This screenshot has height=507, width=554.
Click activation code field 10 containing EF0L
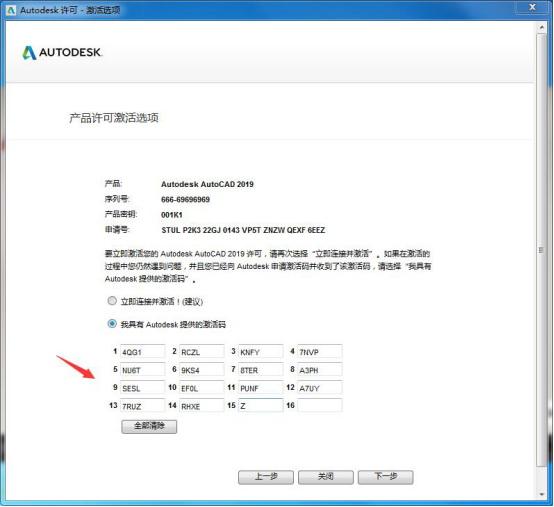pyautogui.click(x=202, y=388)
